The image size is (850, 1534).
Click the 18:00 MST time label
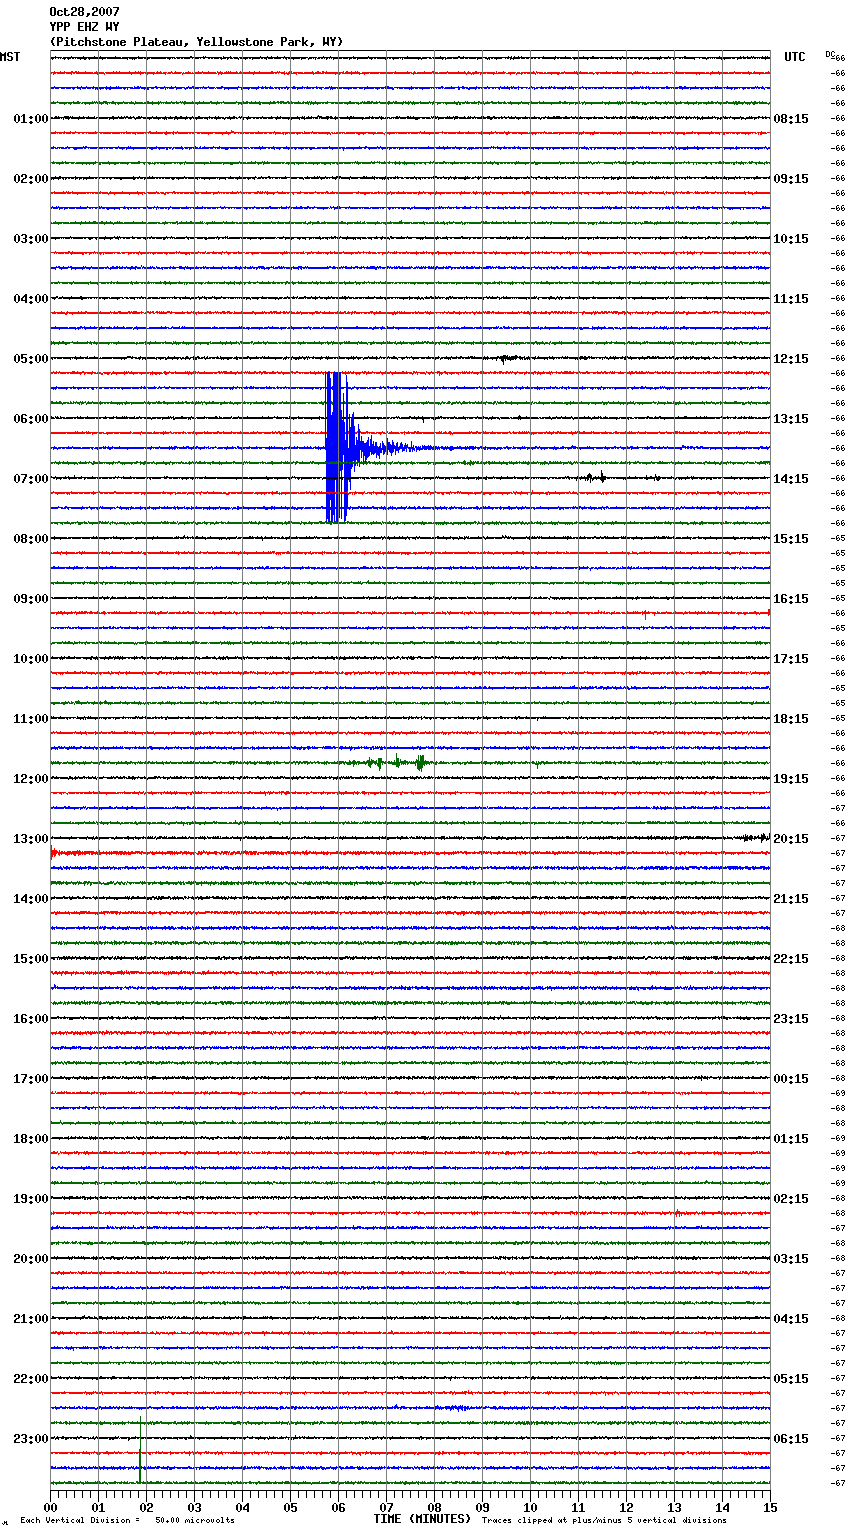[x=30, y=1139]
